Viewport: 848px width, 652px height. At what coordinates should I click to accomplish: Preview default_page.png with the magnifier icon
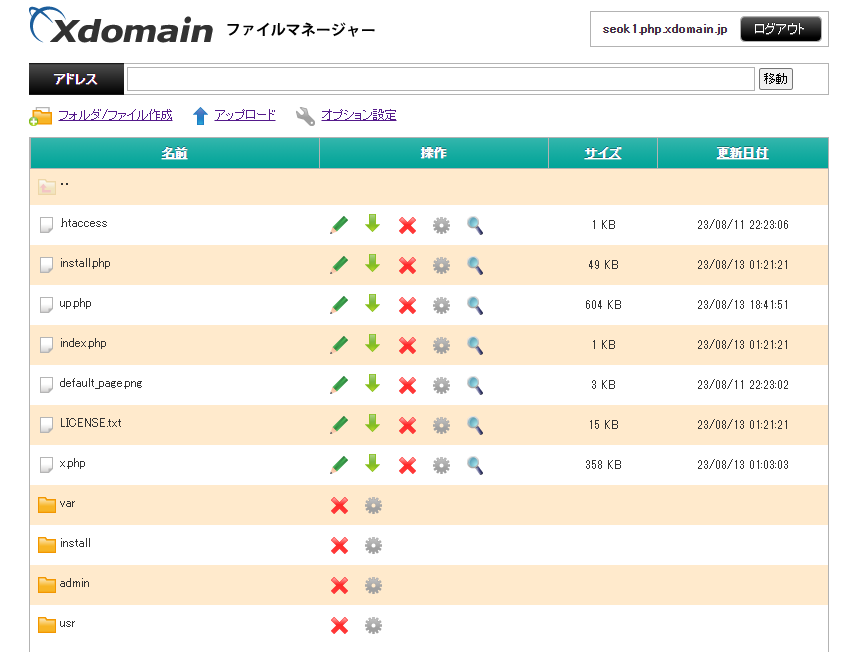coord(475,385)
